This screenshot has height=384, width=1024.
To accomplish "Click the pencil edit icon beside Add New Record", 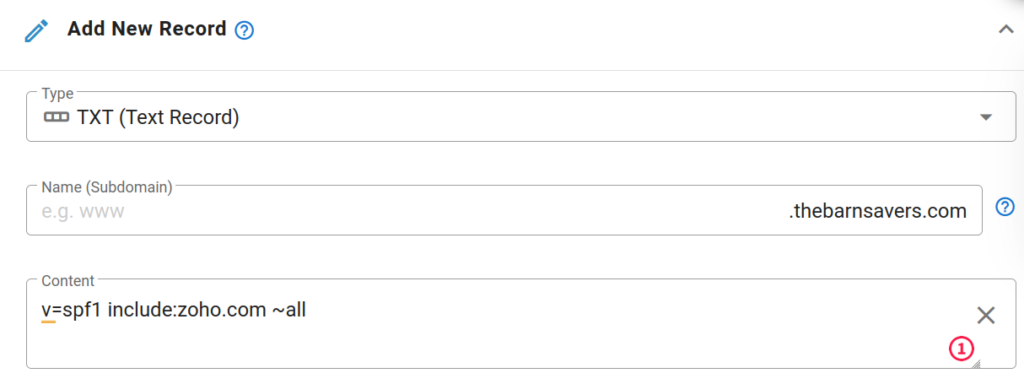I will (37, 31).
